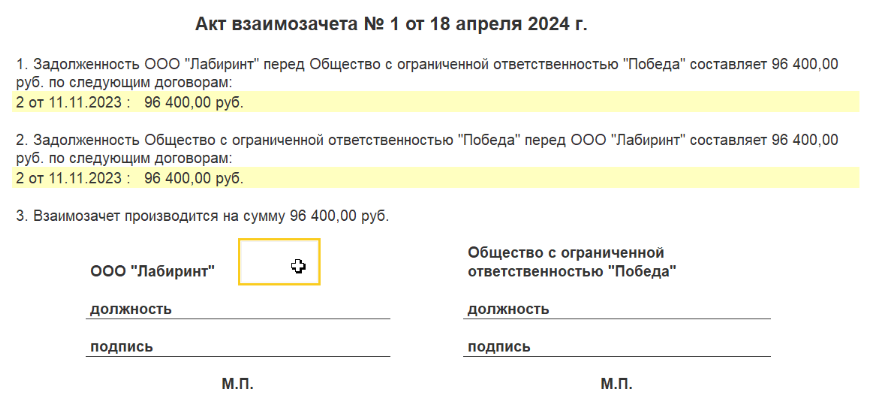Select second yellow contract row "2 от 11.11.2023"
The height and width of the screenshot is (410, 869).
(x=435, y=178)
